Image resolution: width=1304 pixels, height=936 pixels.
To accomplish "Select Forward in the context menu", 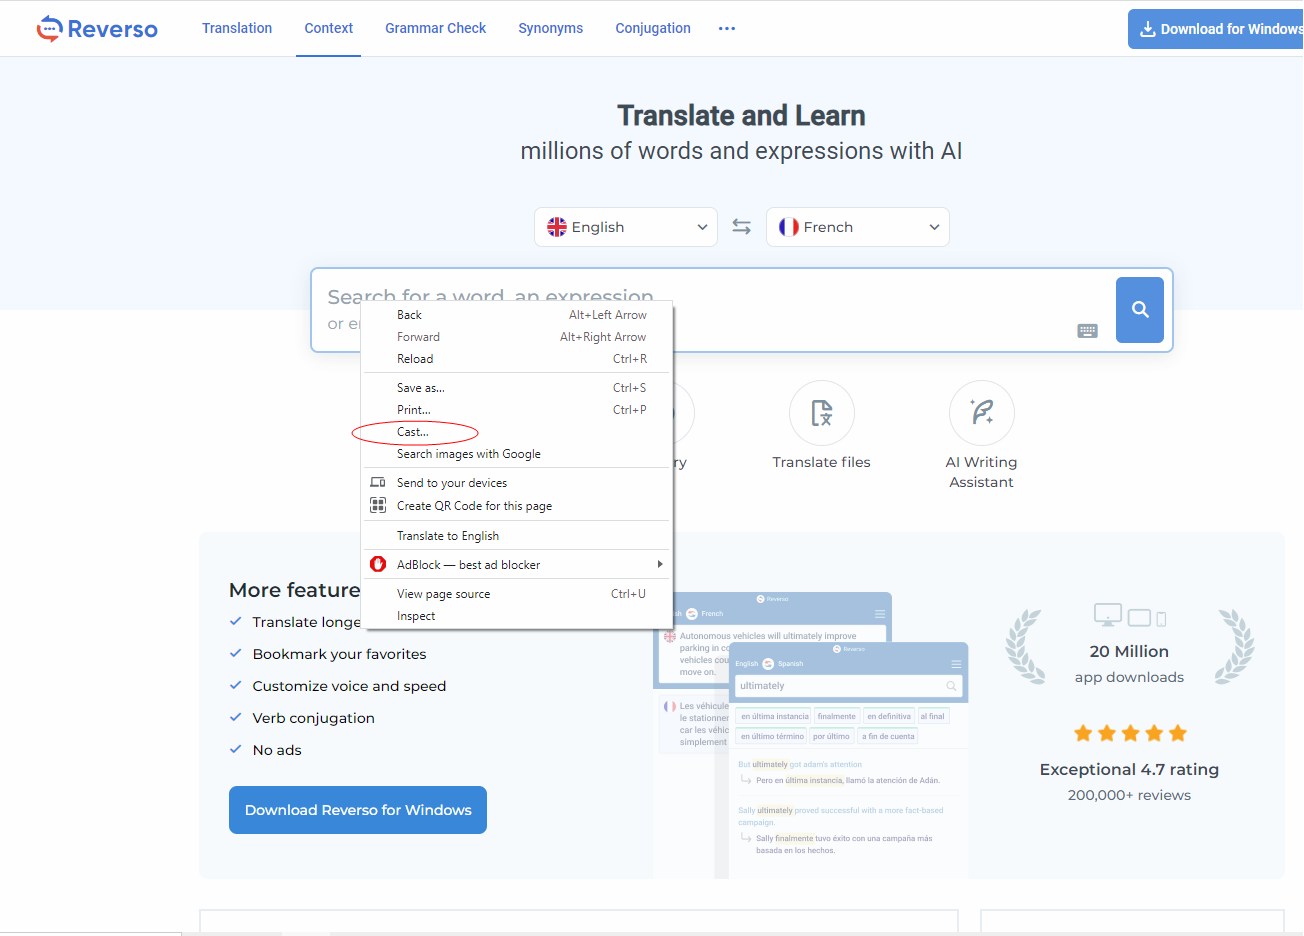I will tap(518, 337).
